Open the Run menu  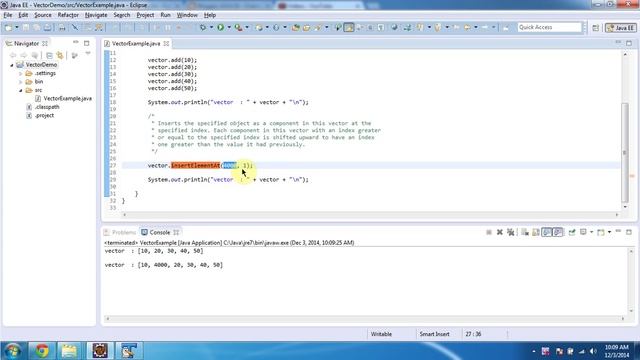tap(165, 15)
